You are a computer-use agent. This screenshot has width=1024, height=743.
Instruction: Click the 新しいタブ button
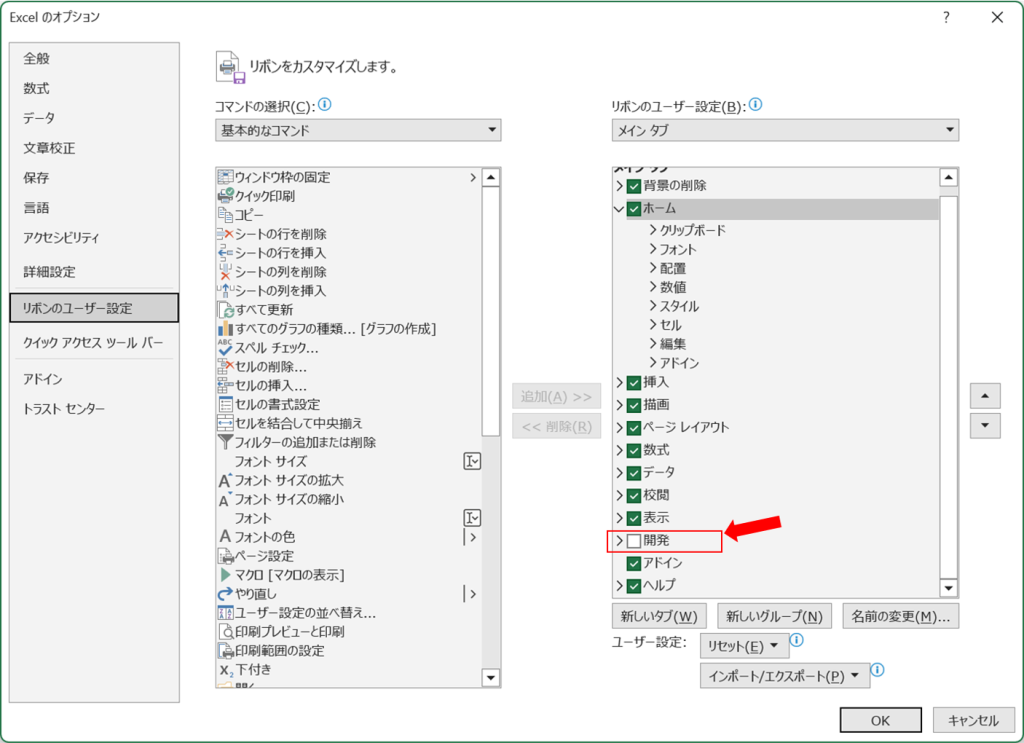[x=659, y=616]
